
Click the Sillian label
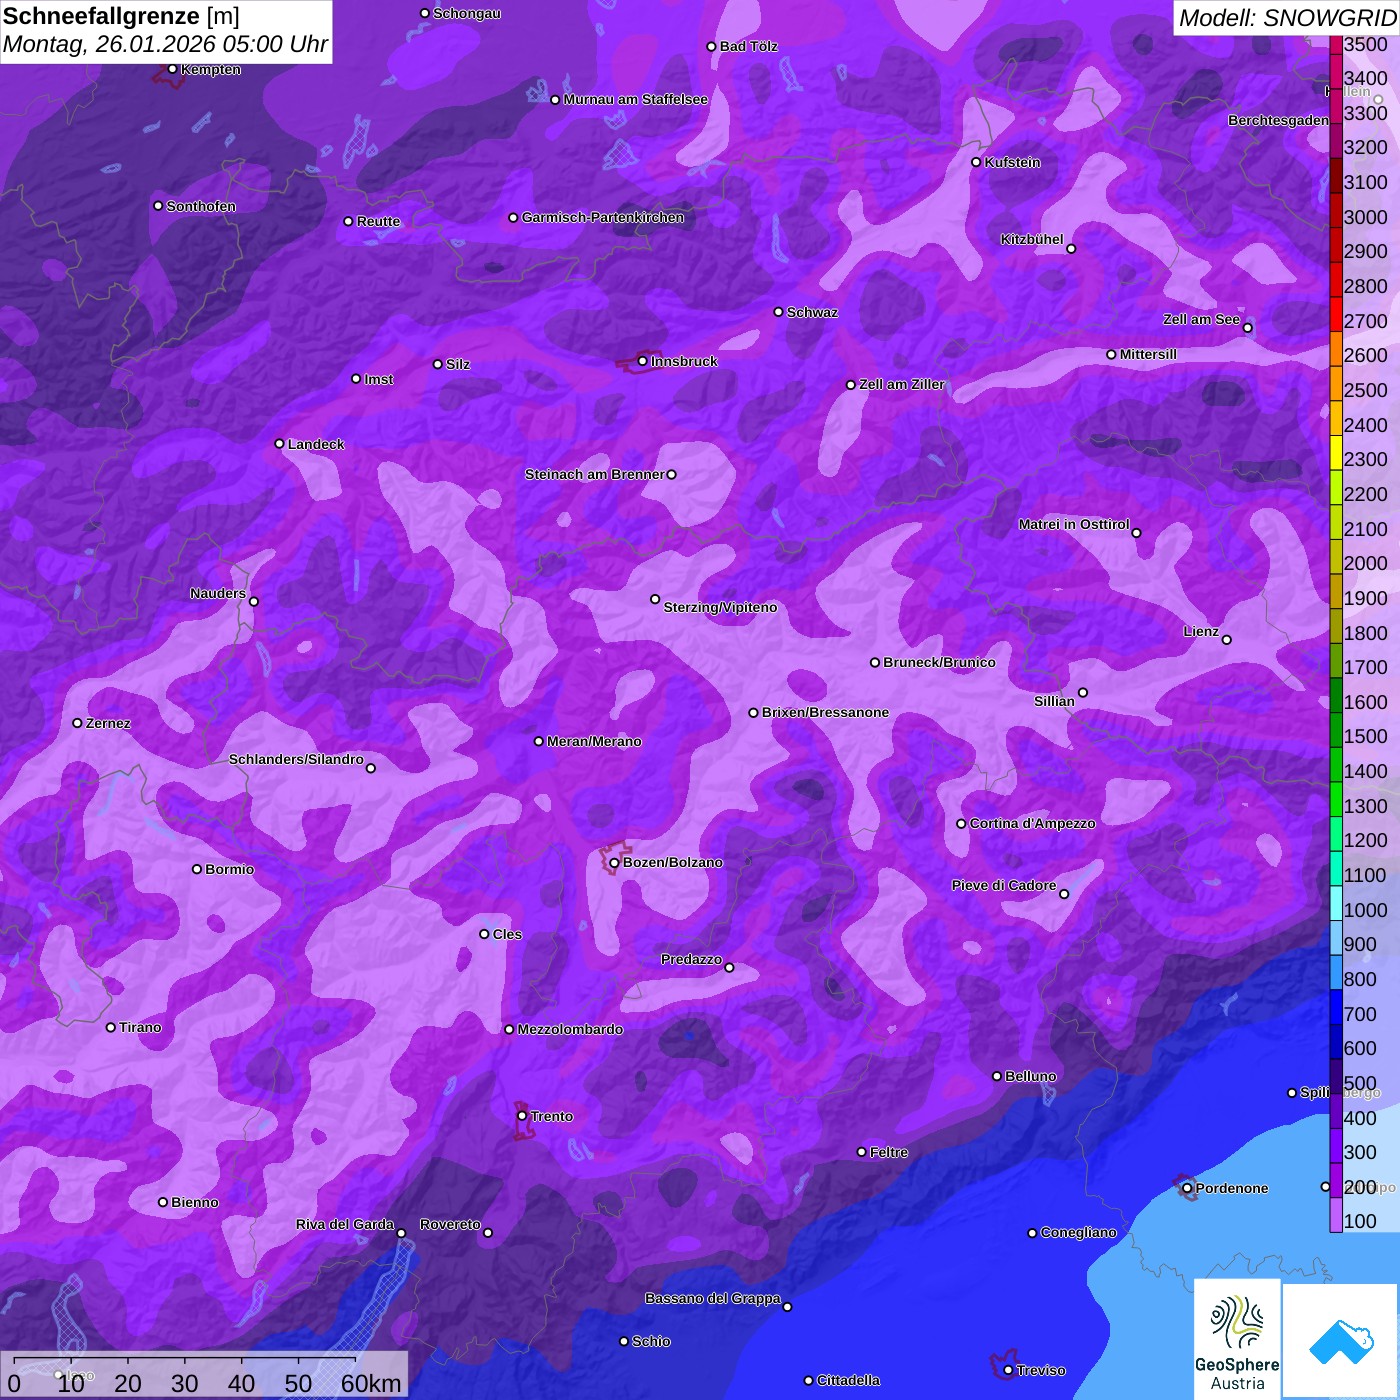[1054, 701]
